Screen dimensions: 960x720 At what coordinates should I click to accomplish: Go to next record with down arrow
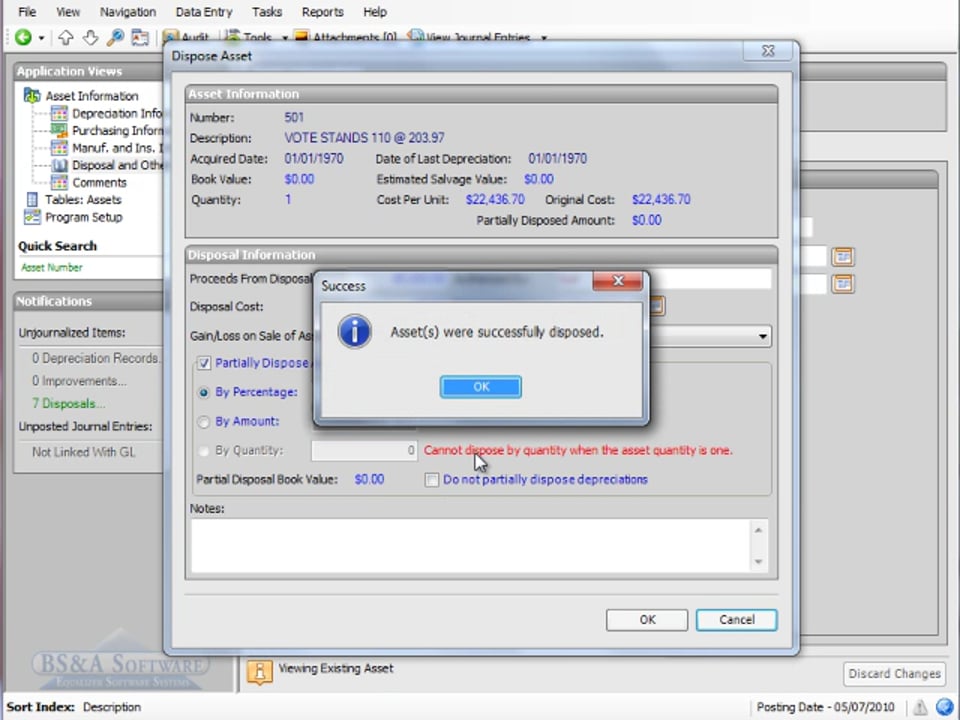(x=90, y=38)
